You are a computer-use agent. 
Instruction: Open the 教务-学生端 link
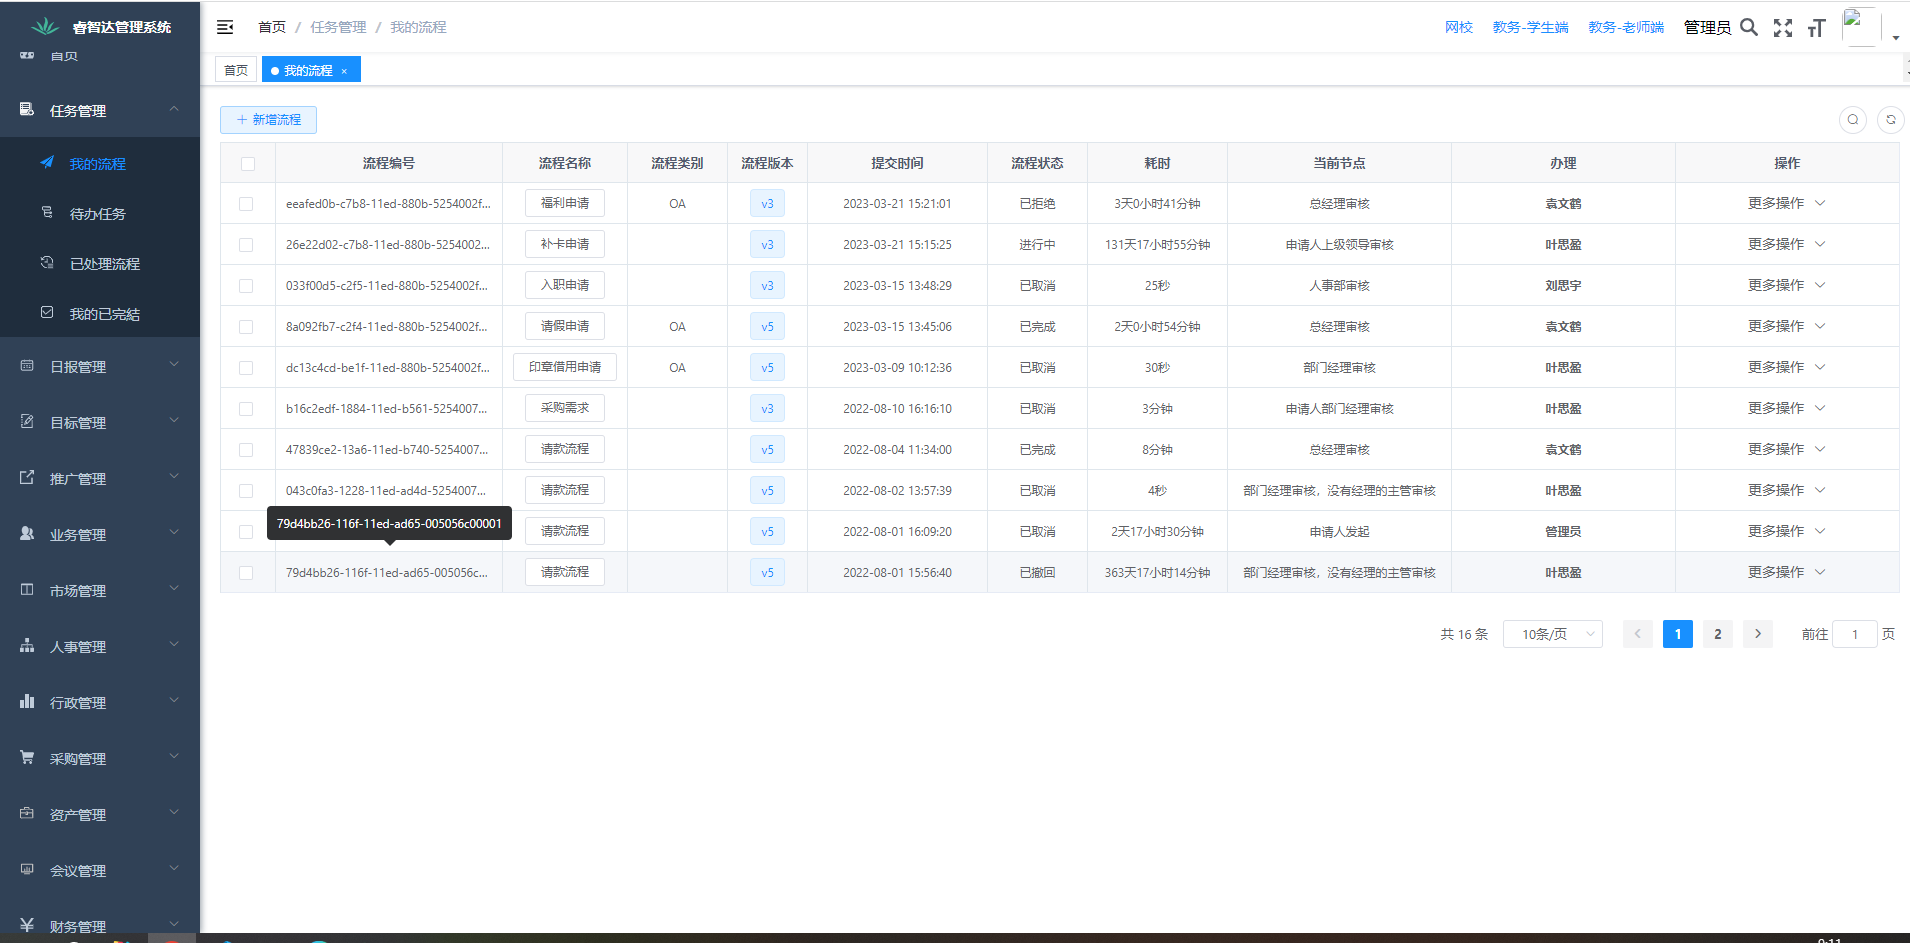pos(1530,27)
